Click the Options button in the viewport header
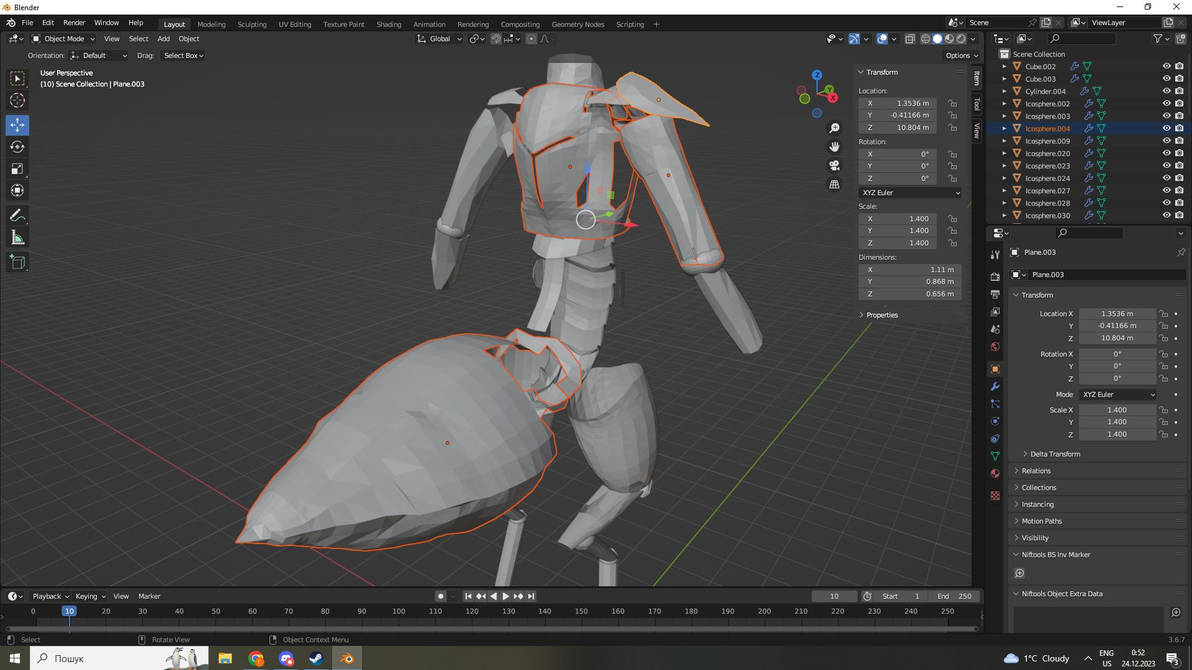Screen dimensions: 1192x670 point(959,55)
